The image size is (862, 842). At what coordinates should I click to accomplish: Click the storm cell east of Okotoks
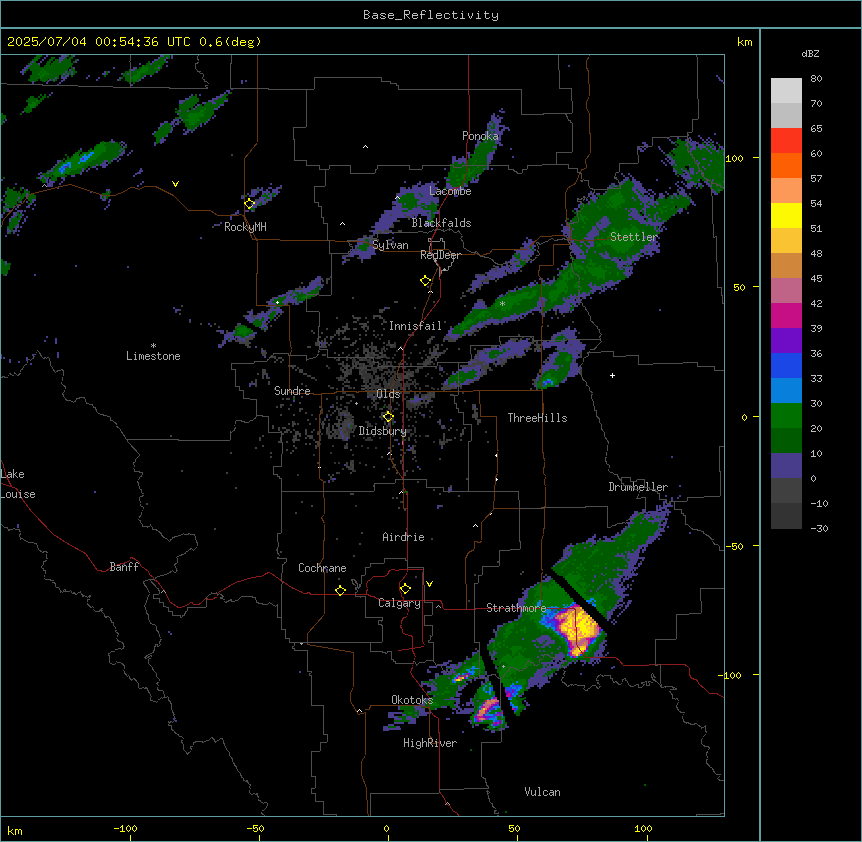tap(488, 709)
